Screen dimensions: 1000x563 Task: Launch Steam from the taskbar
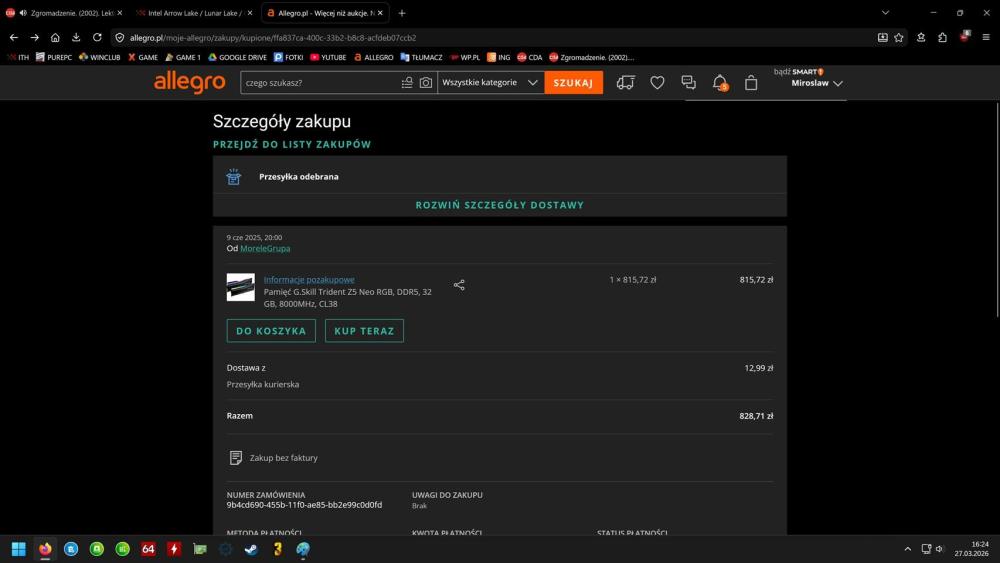(251, 549)
